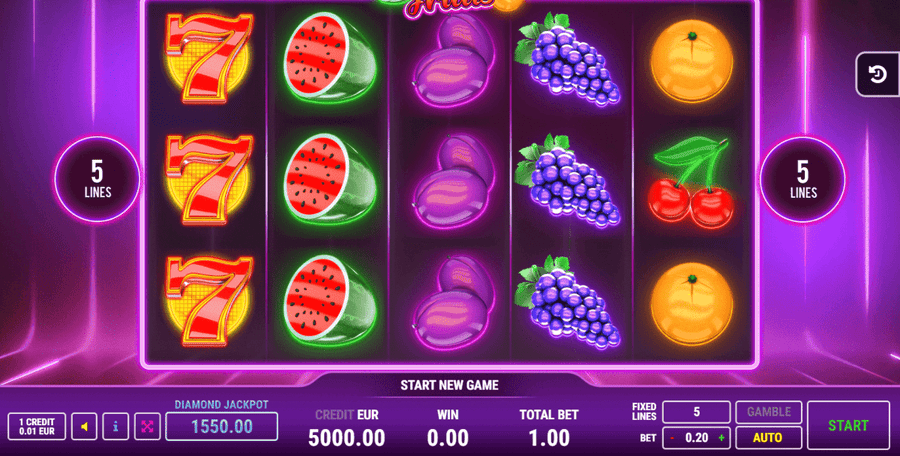Click the green START button

point(848,426)
